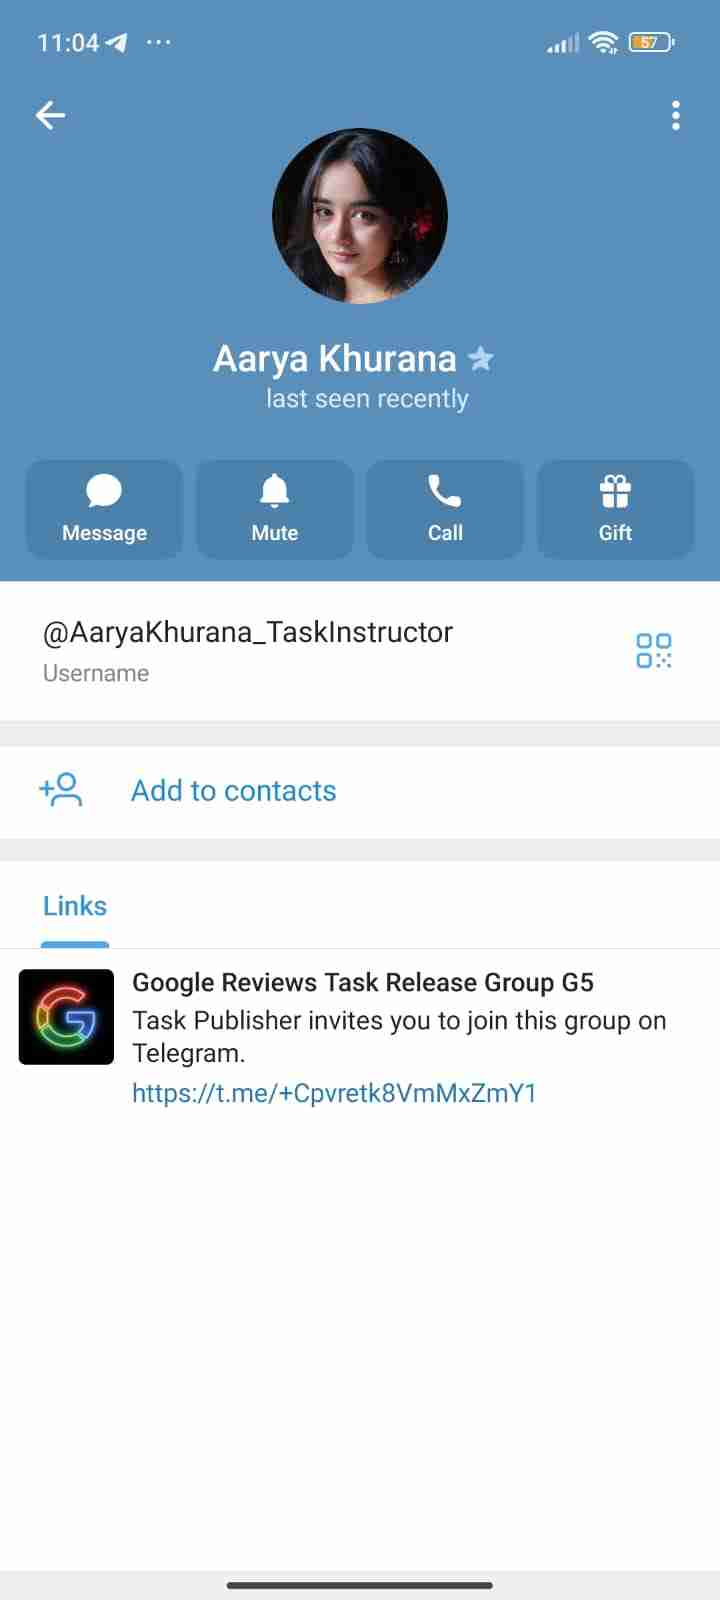Tap the @AaryaKhurana_TaskInstructor username
The image size is (720, 1600).
(248, 632)
